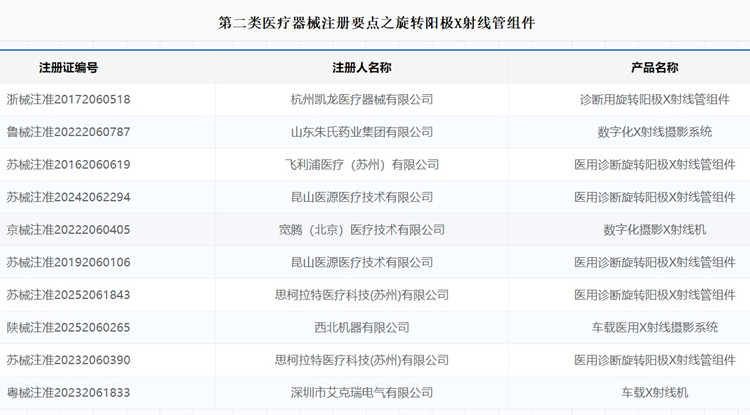Click registration number 京械注准20222060405
The width and height of the screenshot is (750, 415).
(68, 230)
